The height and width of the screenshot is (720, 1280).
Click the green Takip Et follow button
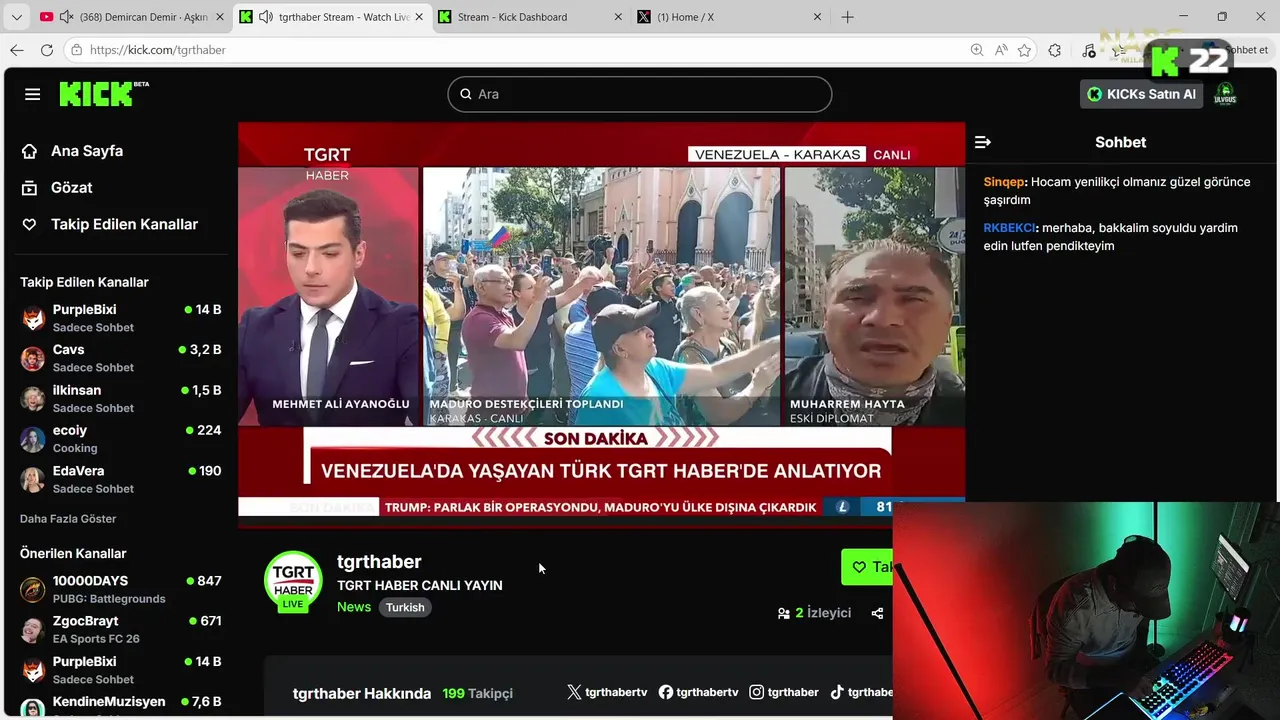pyautogui.click(x=867, y=567)
